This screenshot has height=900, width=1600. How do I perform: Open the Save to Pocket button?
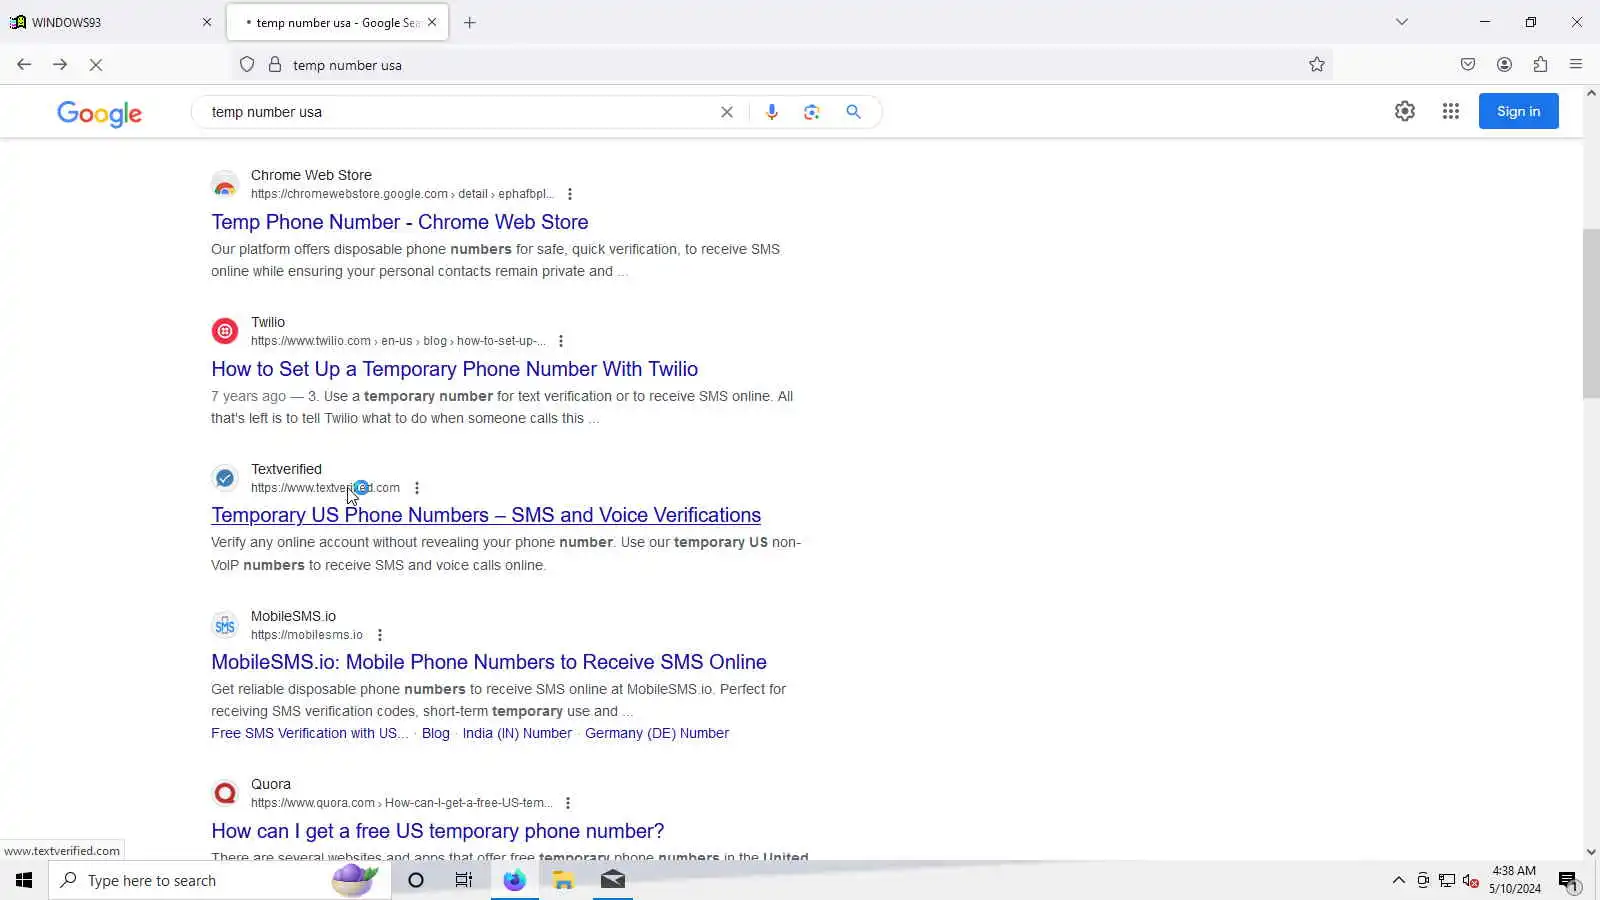[x=1468, y=65]
